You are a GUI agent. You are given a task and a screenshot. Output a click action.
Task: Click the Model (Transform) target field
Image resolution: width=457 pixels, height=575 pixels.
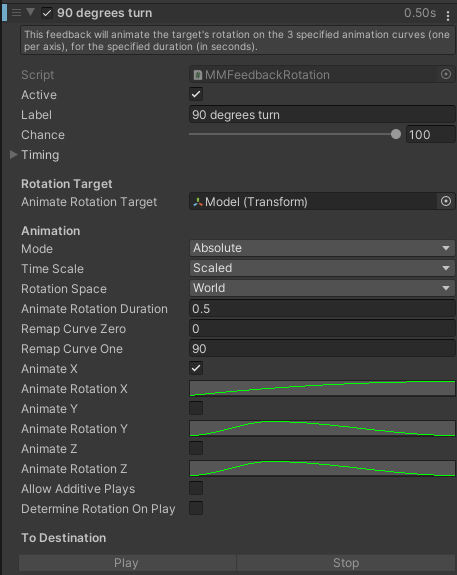313,201
